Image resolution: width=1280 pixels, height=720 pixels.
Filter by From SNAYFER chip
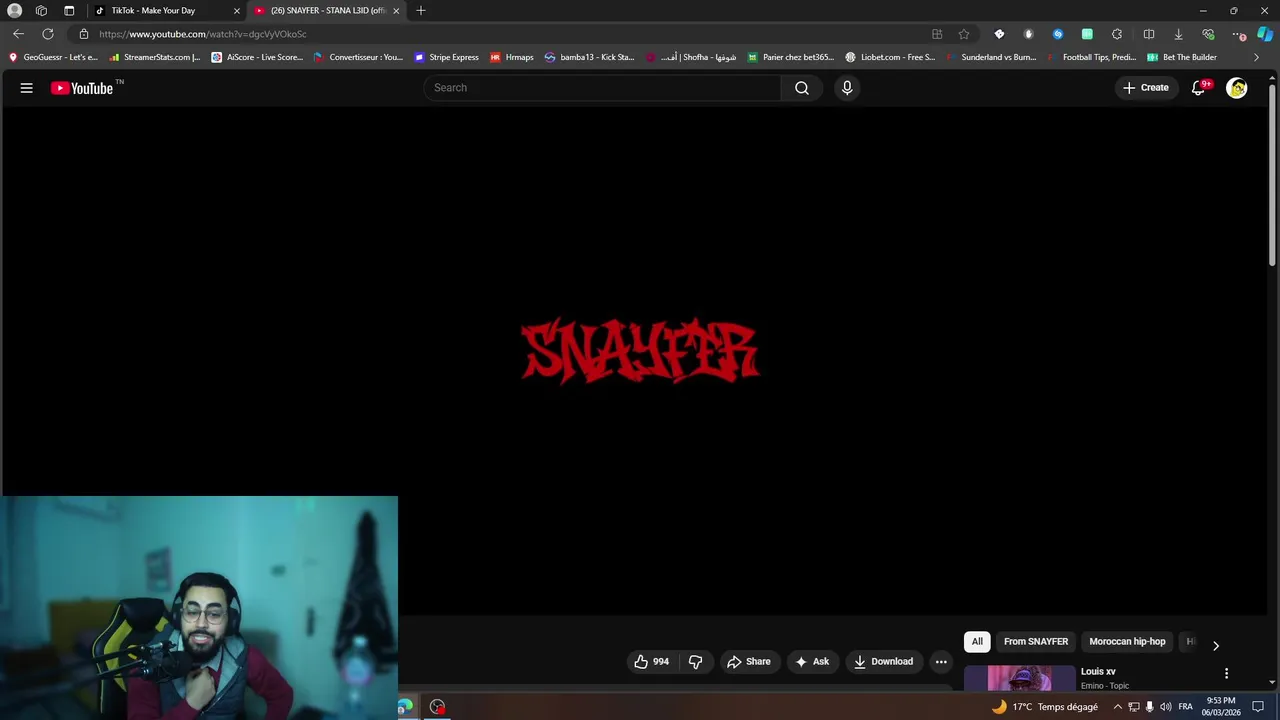[1036, 642]
